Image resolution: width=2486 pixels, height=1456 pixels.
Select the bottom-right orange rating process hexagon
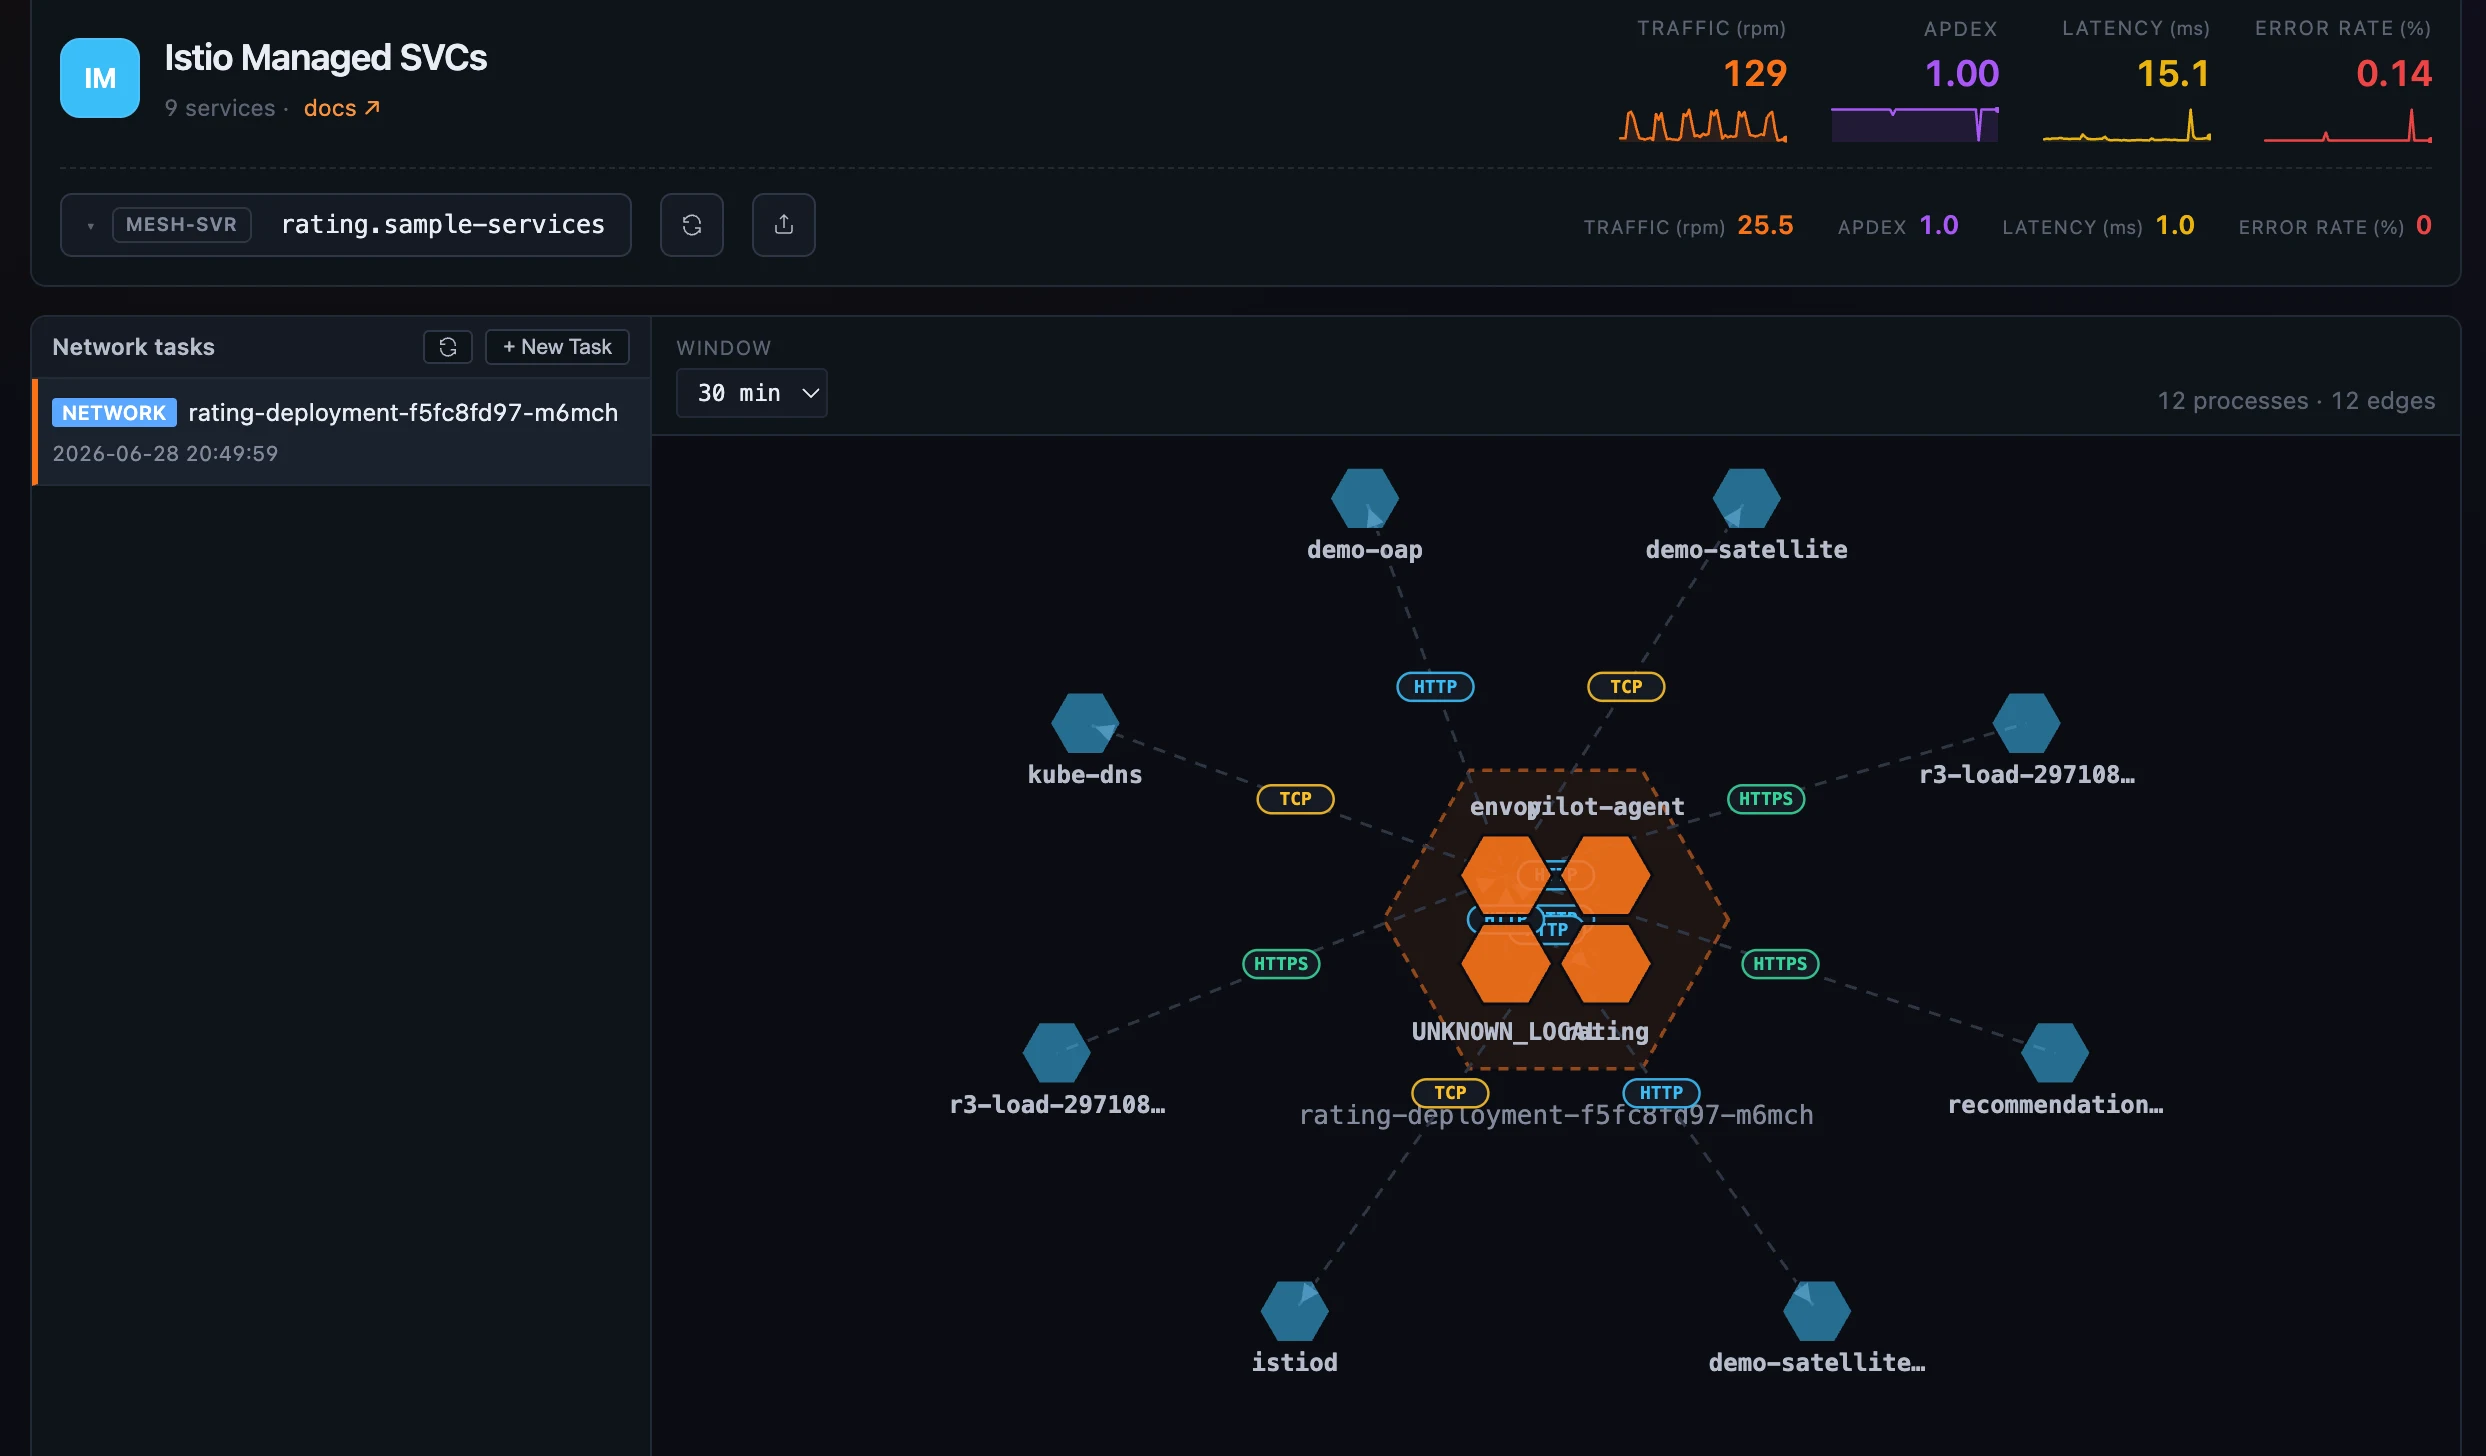pos(1606,964)
